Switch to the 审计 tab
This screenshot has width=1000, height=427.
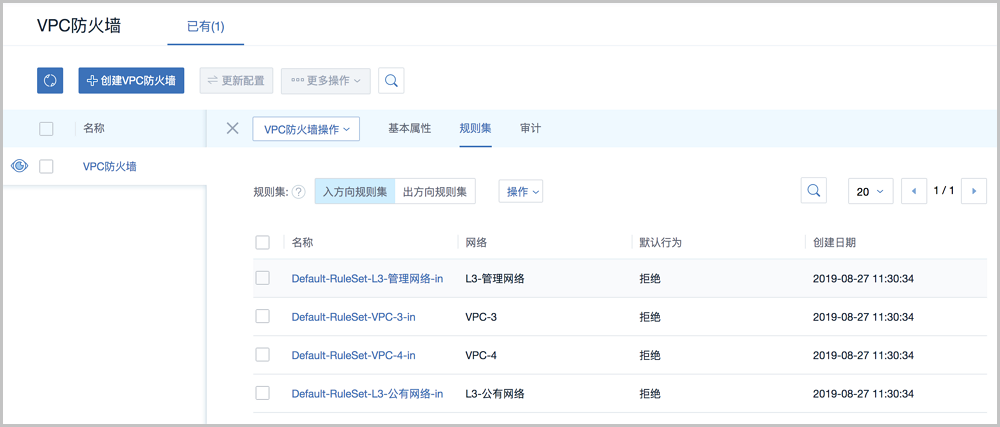pyautogui.click(x=531, y=129)
